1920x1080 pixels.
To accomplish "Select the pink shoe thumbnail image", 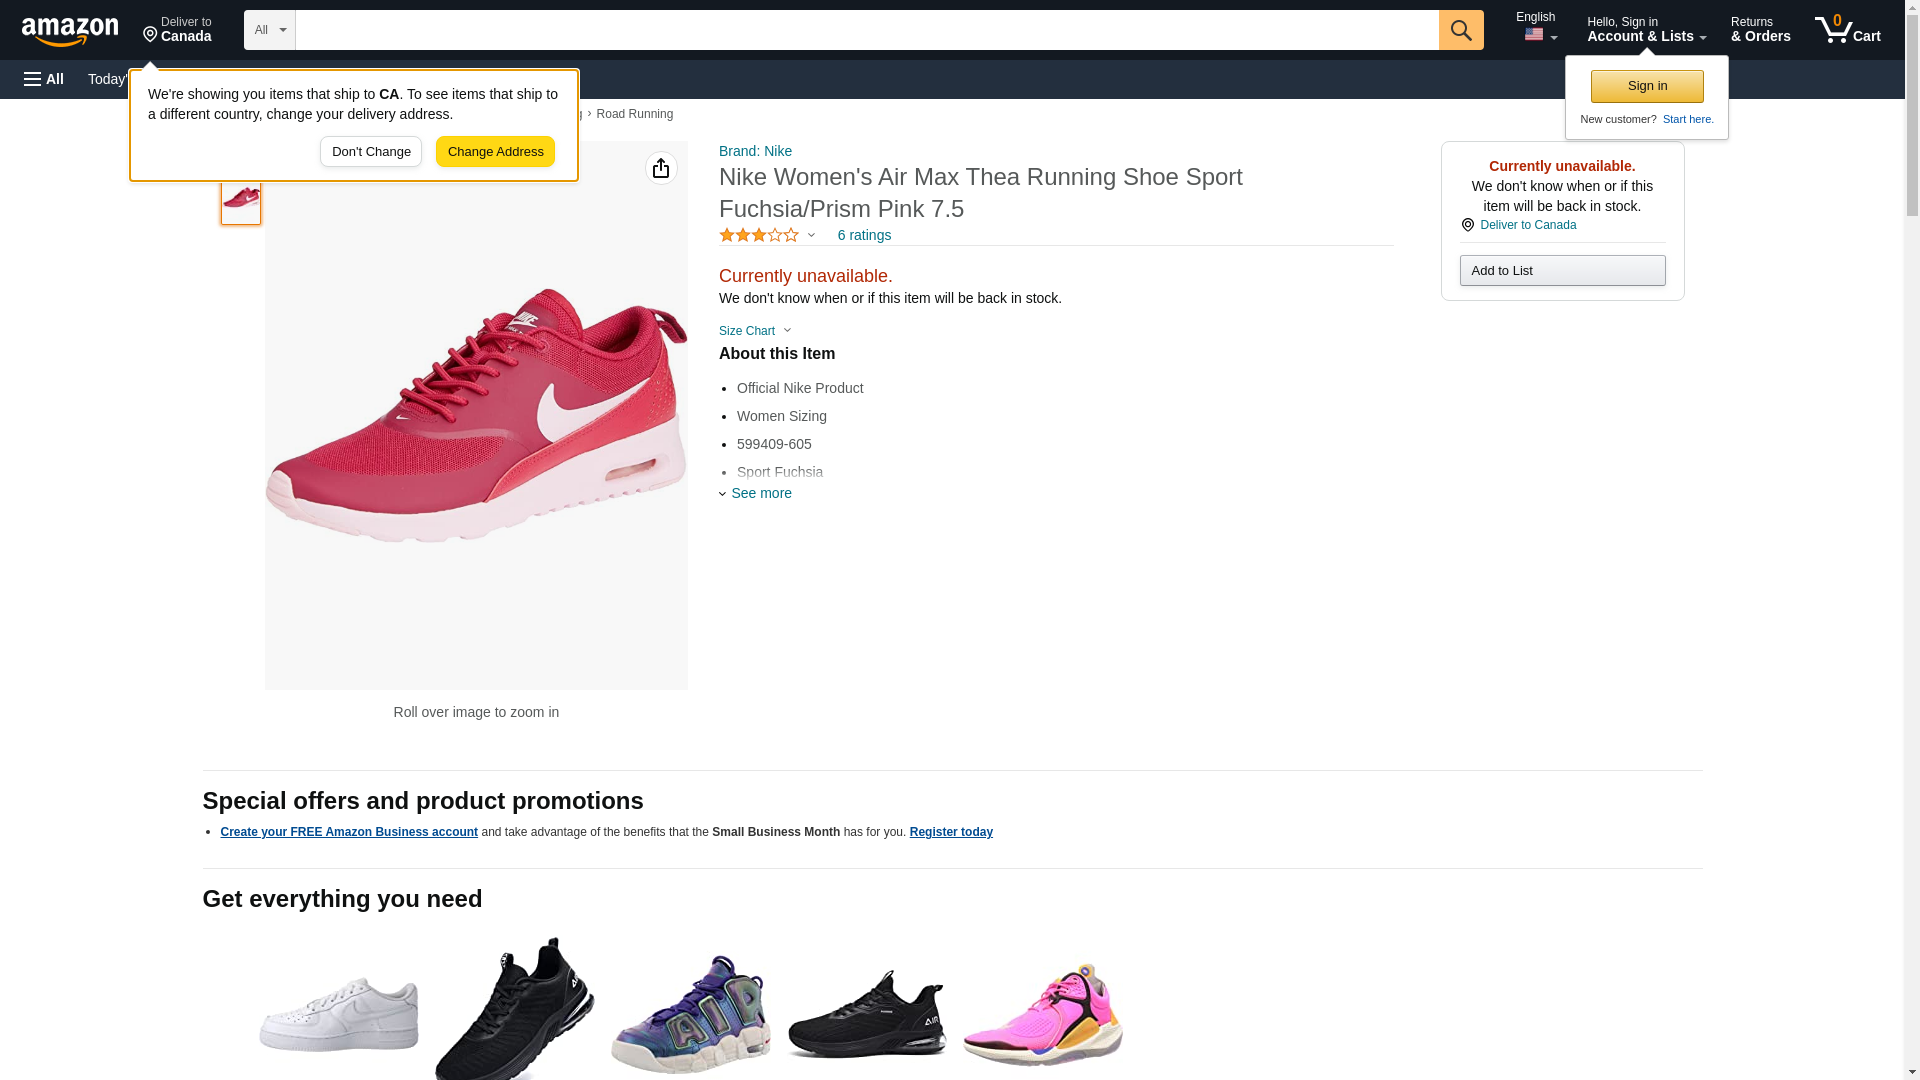I will point(241,198).
